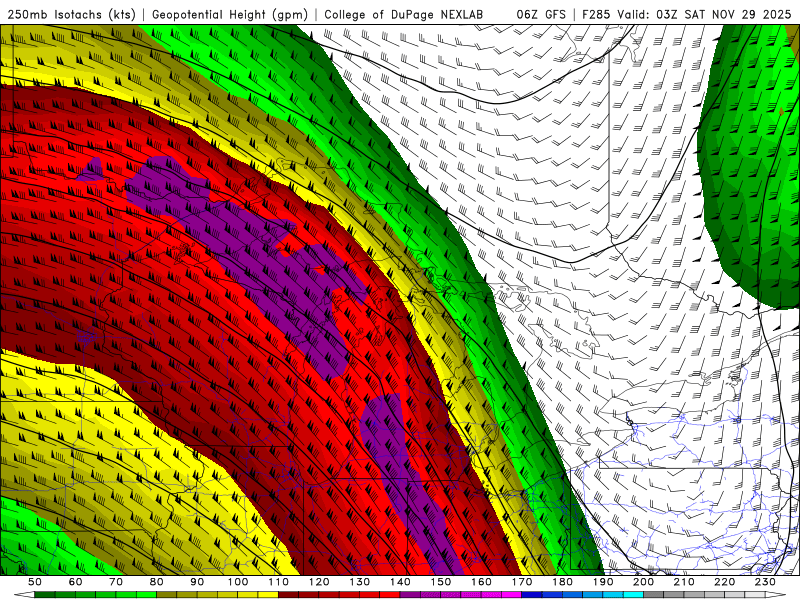Click the 210 legend label
The width and height of the screenshot is (800, 600).
(684, 582)
